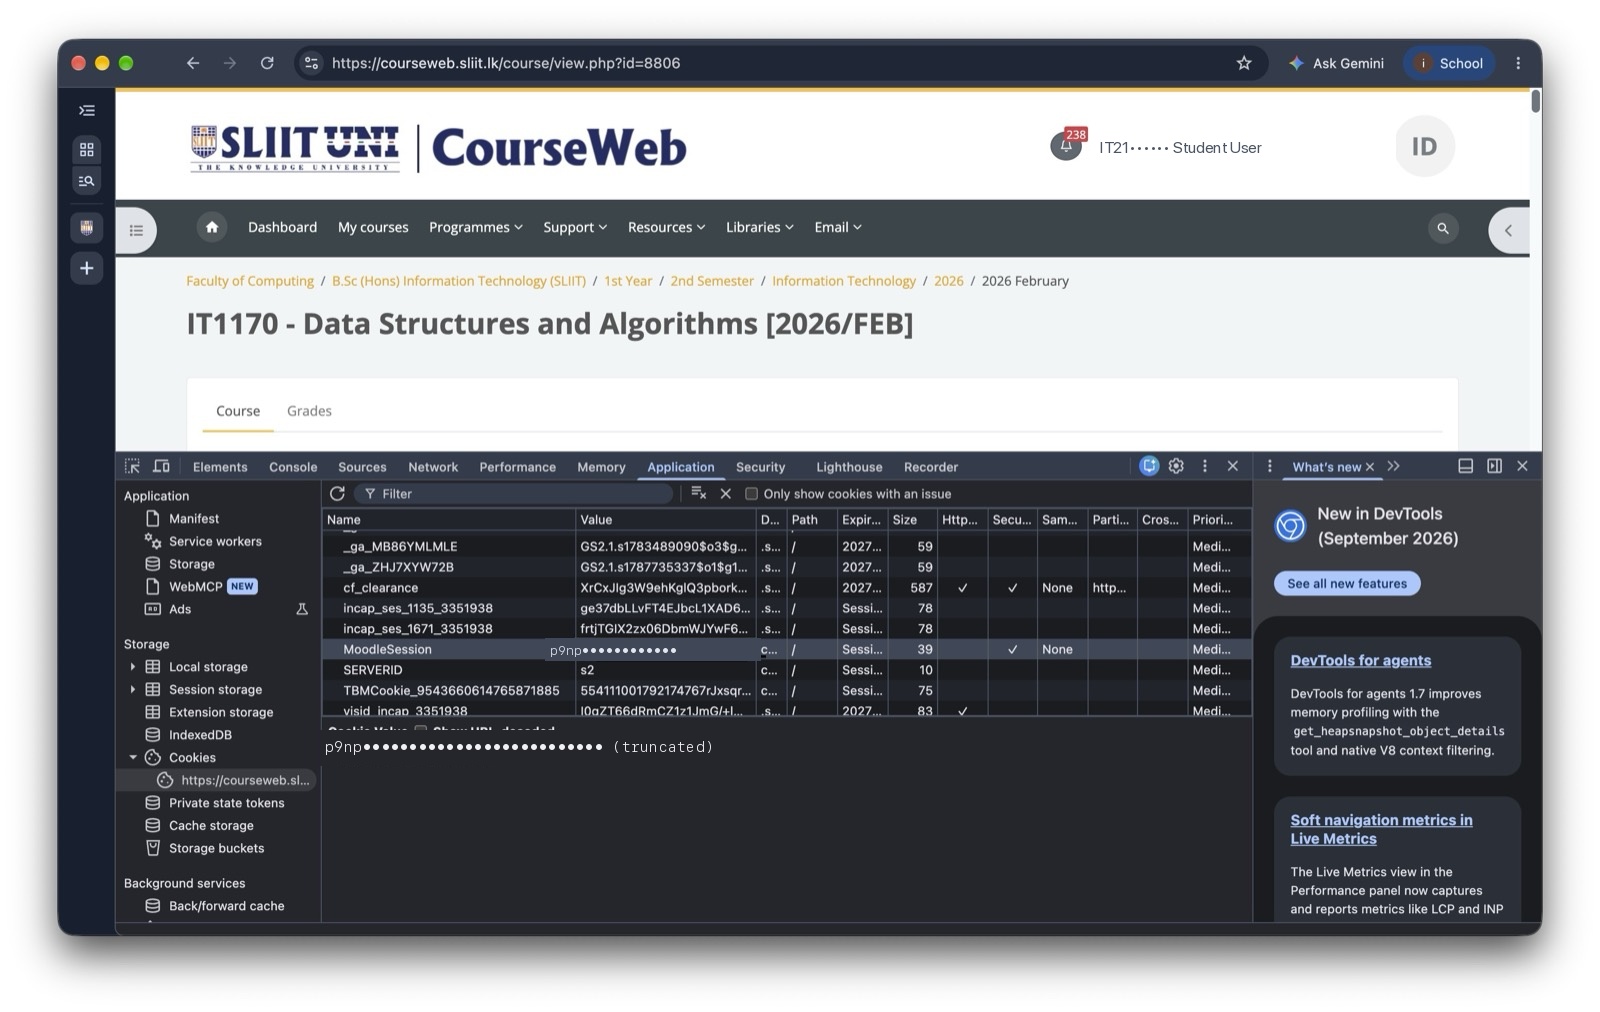
Task: Click the CourseWeb home icon in navbar
Action: point(212,228)
